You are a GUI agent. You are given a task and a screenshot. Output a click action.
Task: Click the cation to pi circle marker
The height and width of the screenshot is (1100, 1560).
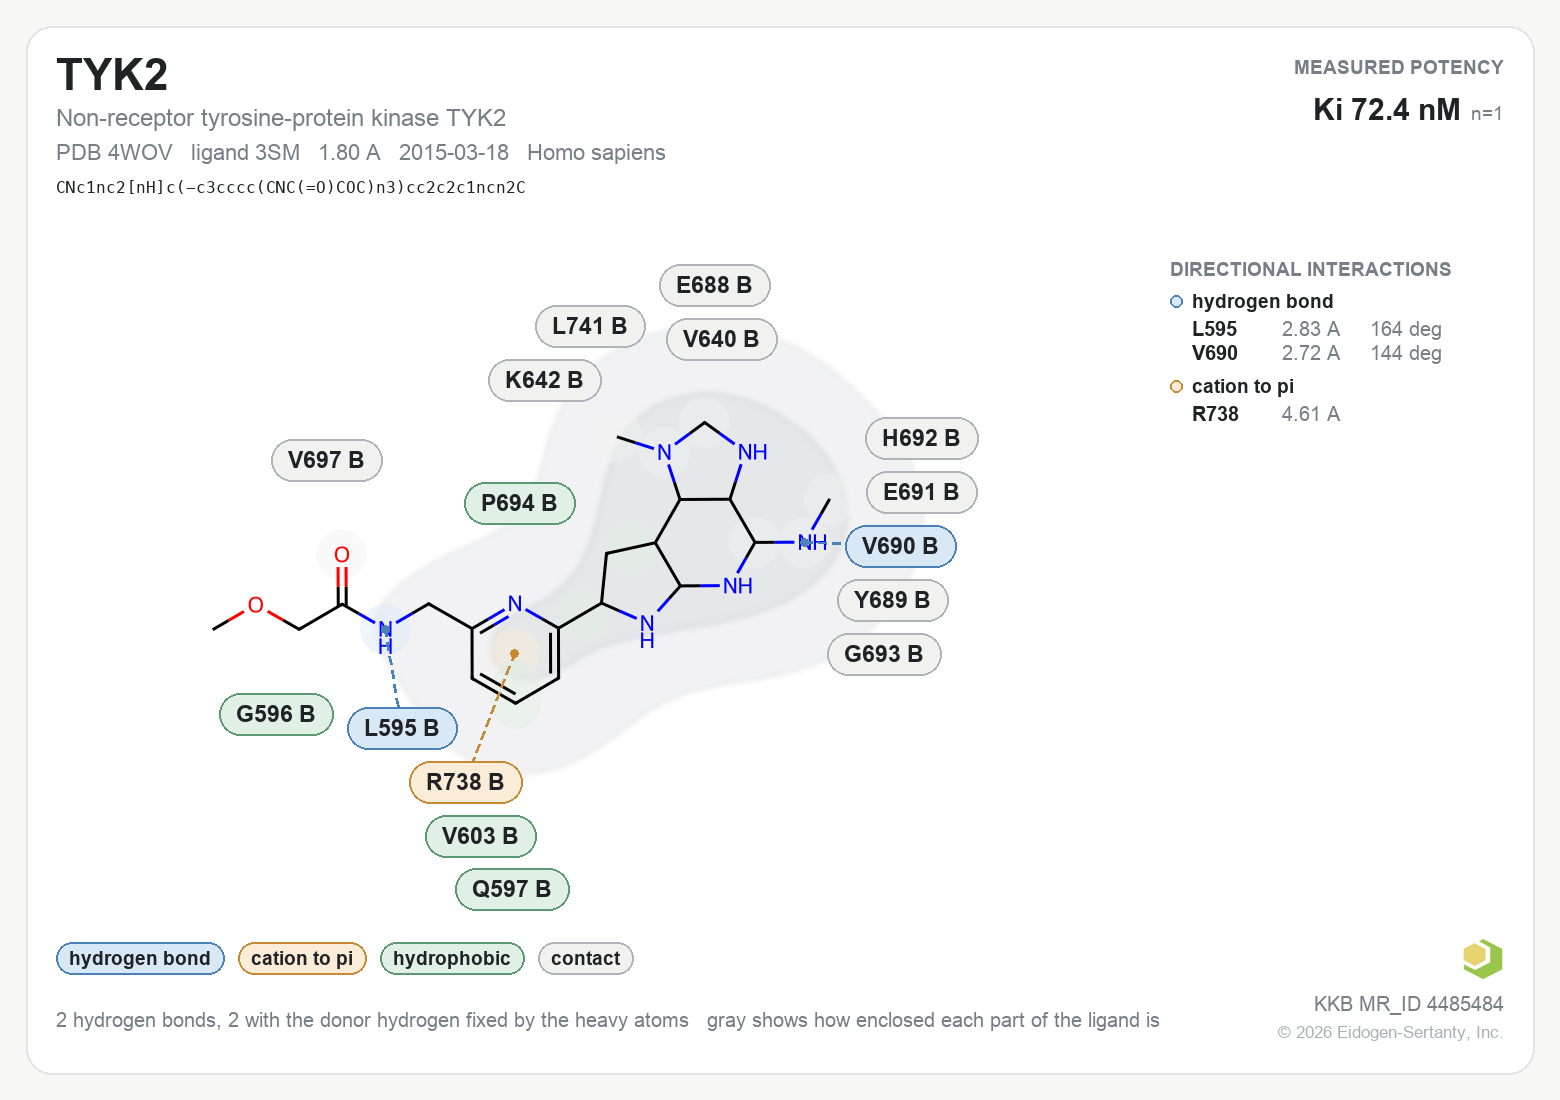pos(1177,387)
